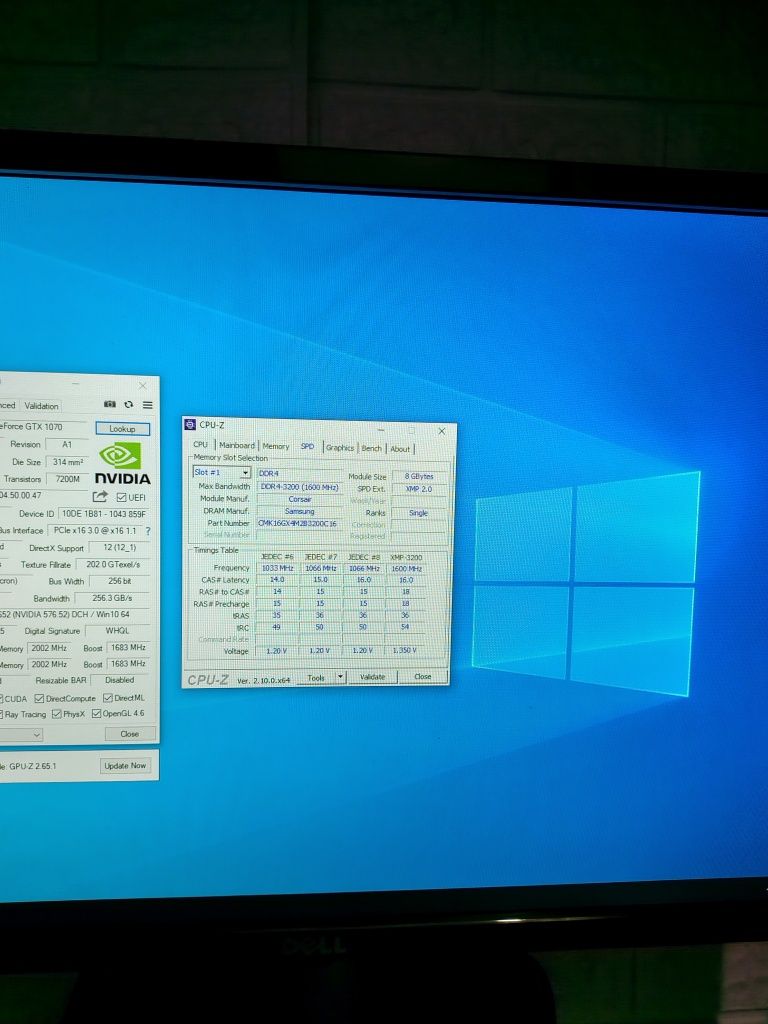768x1024 pixels.
Task: Toggle the DirectCompute checkbox
Action: click(x=39, y=699)
